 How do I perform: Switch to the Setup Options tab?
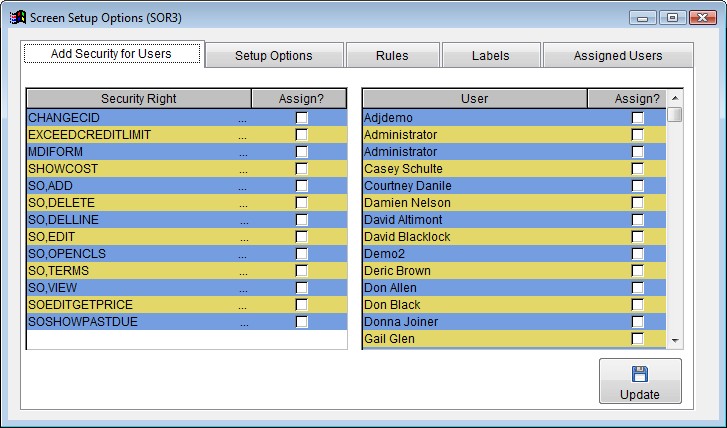pos(274,56)
